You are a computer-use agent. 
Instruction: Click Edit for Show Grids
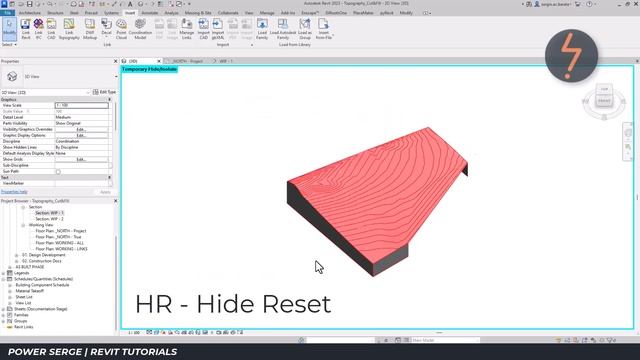click(81, 159)
